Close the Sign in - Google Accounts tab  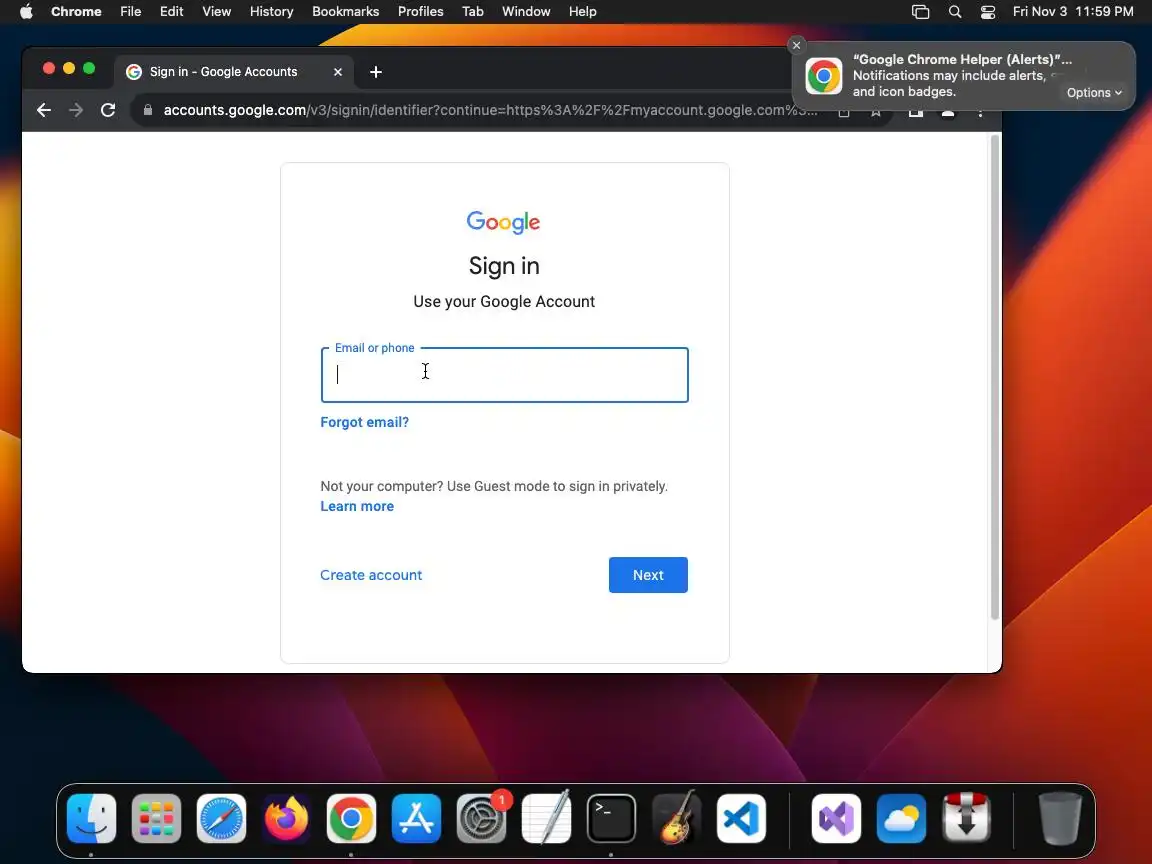[338, 72]
